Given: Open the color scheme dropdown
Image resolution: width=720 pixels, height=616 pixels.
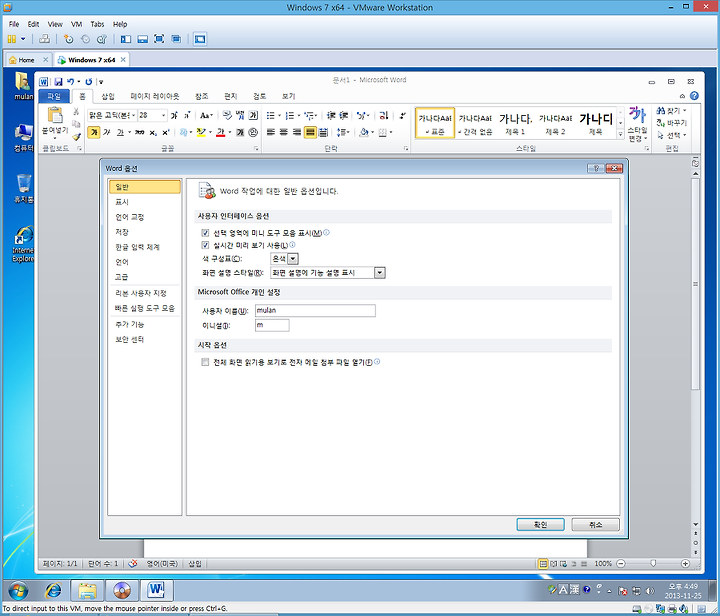Looking at the screenshot, I should tap(292, 259).
